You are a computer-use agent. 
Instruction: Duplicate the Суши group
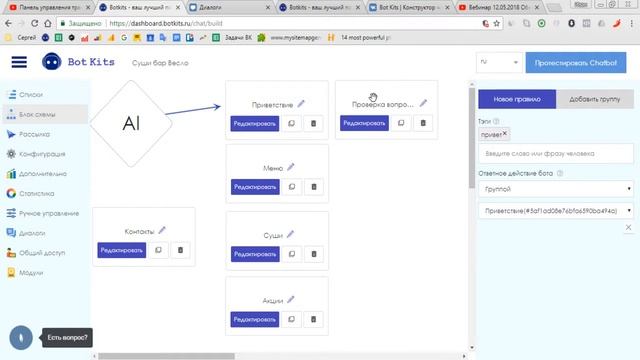(292, 254)
